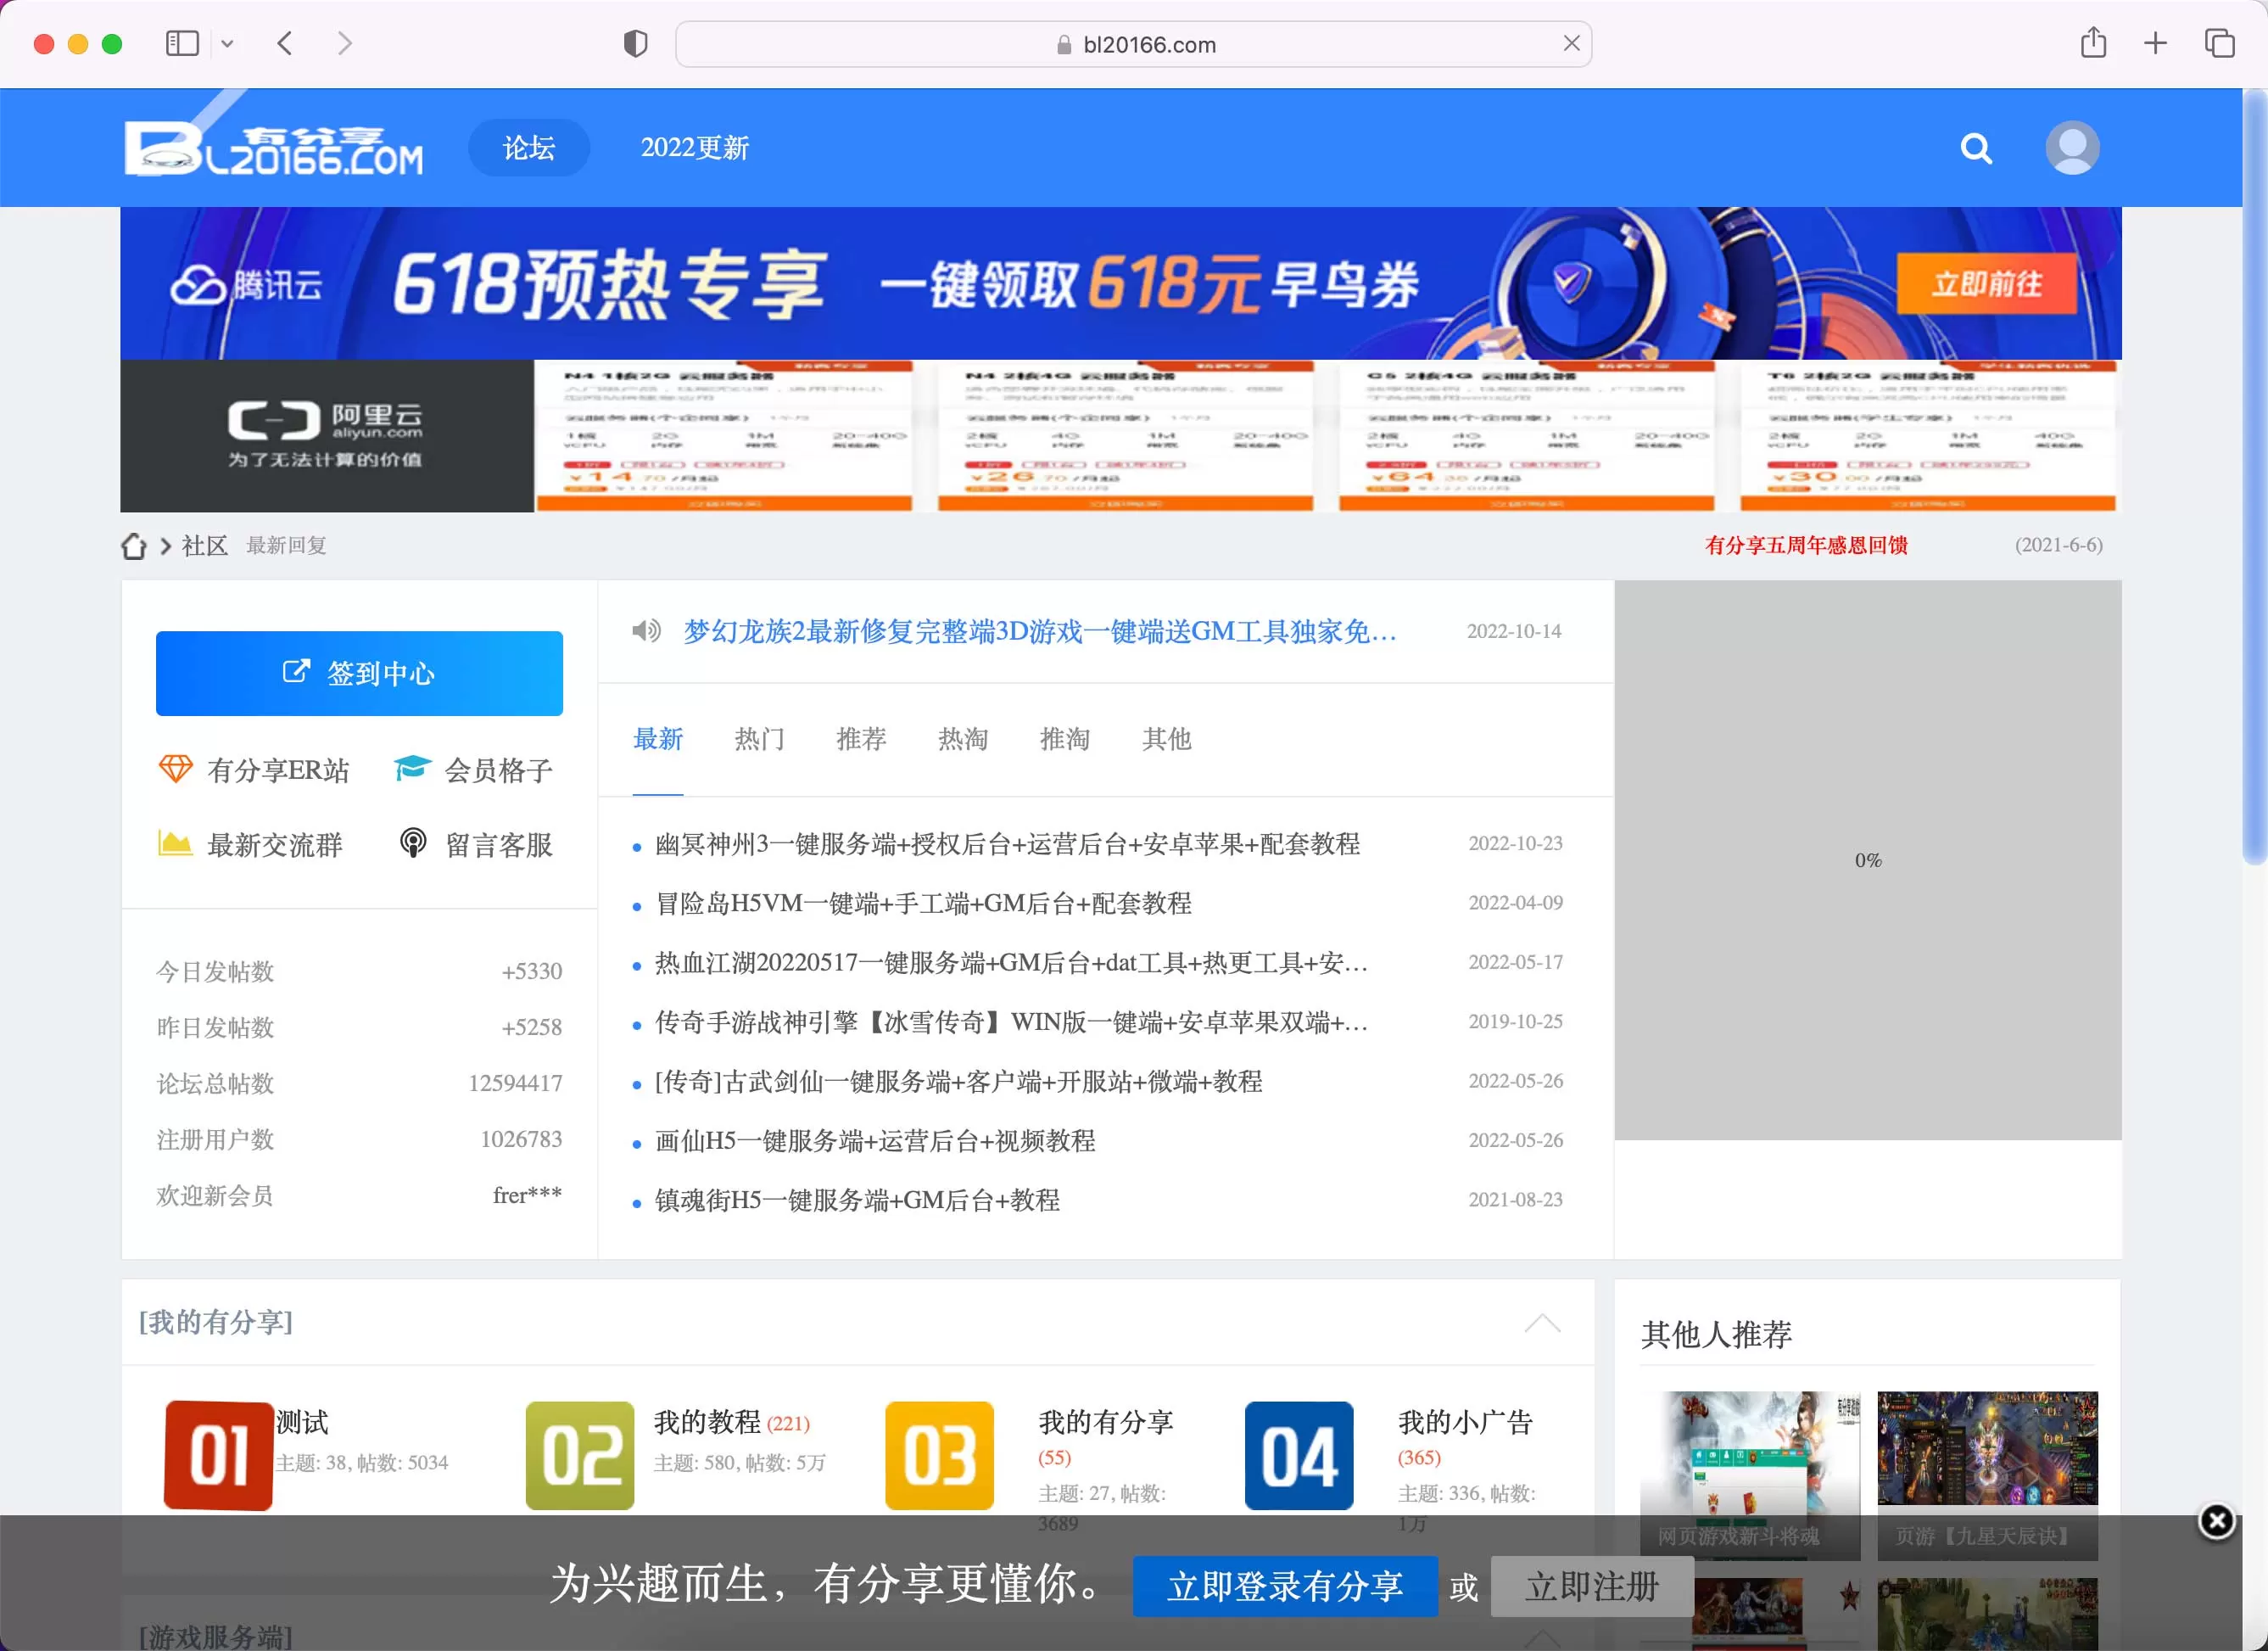Open the 社区 breadcrumb link
Screen dimensions: 2268x1651
204,546
